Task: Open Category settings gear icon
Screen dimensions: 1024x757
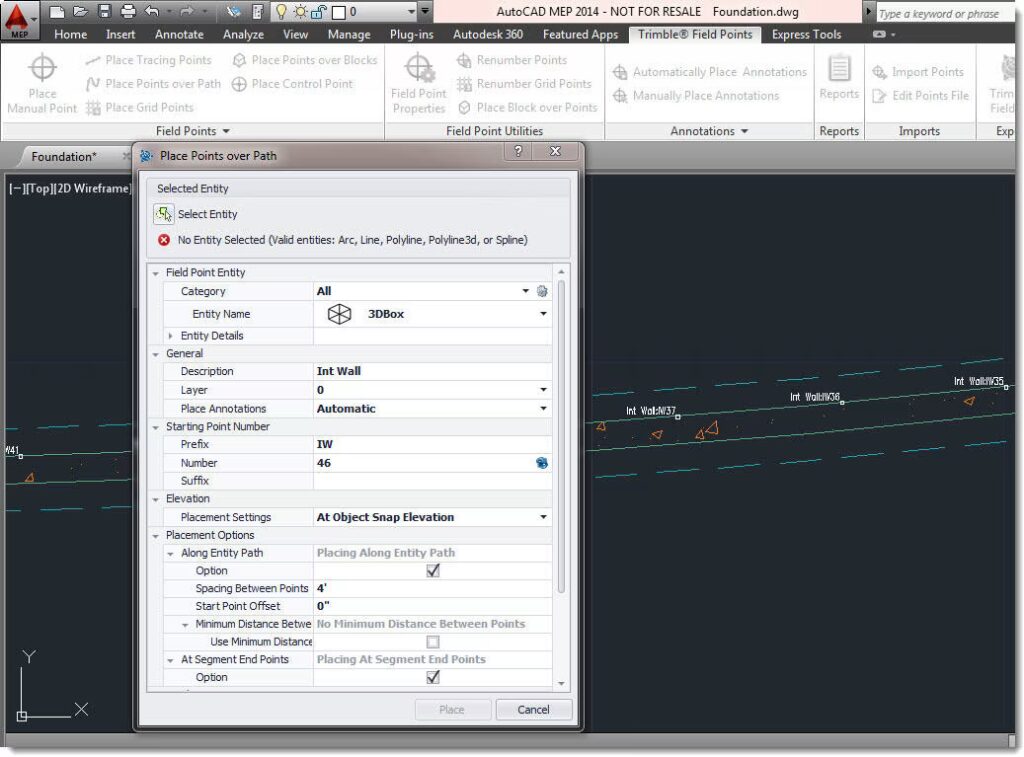Action: click(x=542, y=292)
